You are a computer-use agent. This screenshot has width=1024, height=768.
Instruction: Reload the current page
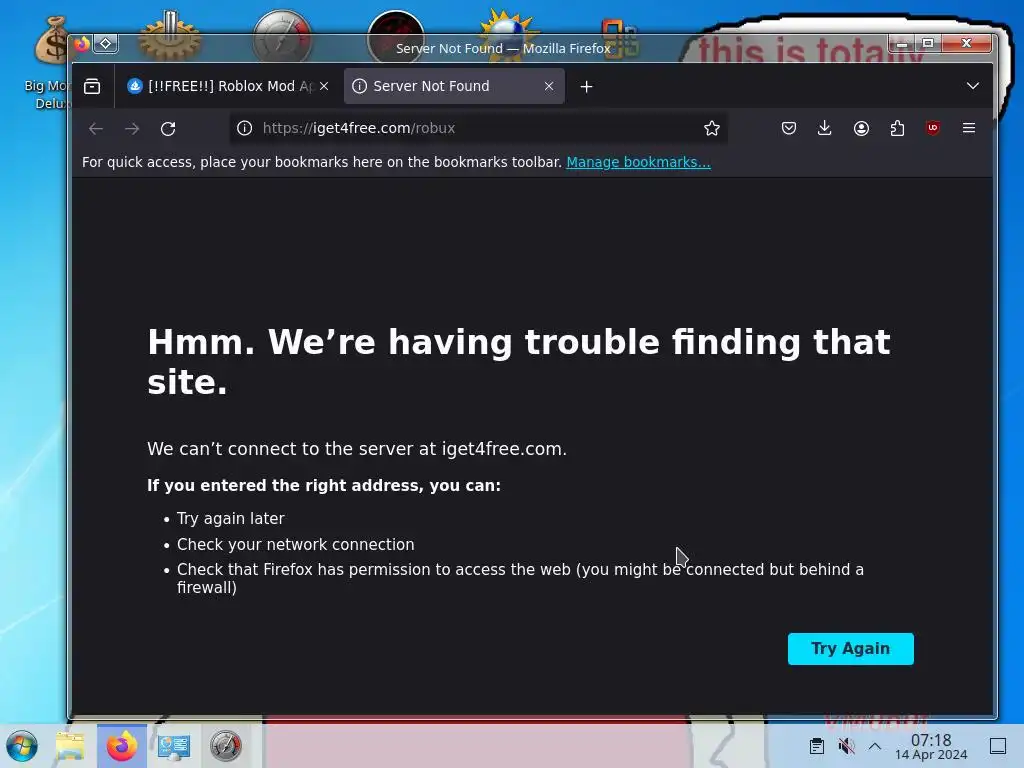(168, 129)
